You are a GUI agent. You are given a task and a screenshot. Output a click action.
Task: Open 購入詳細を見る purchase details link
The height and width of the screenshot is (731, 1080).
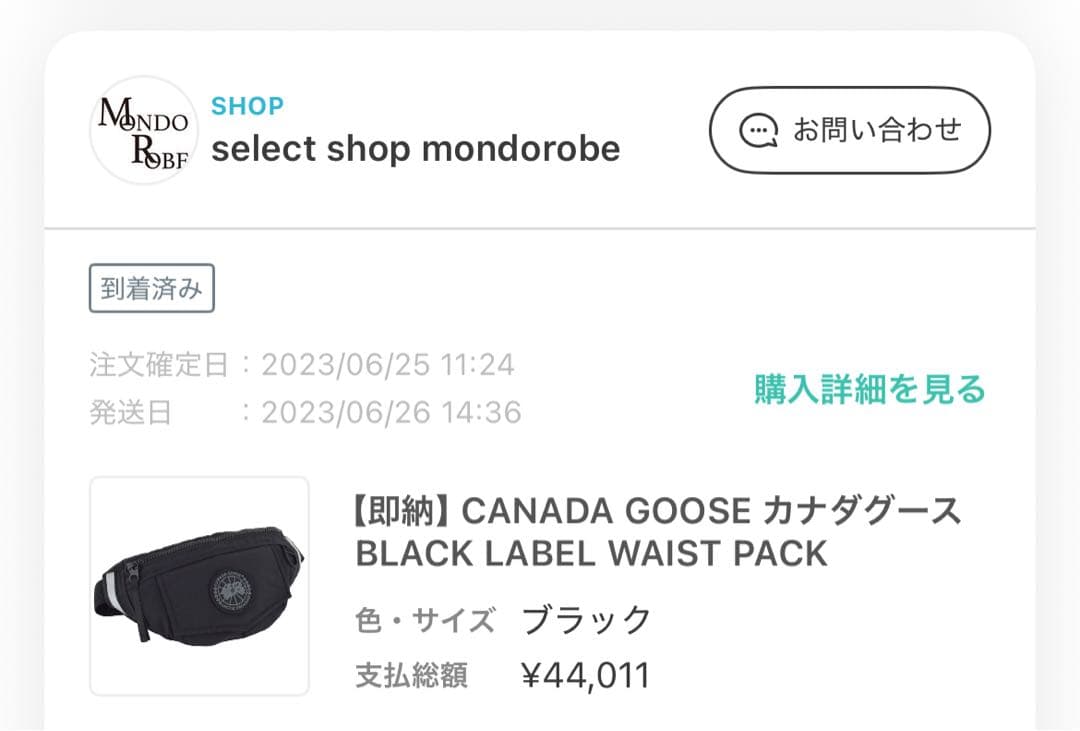point(865,390)
